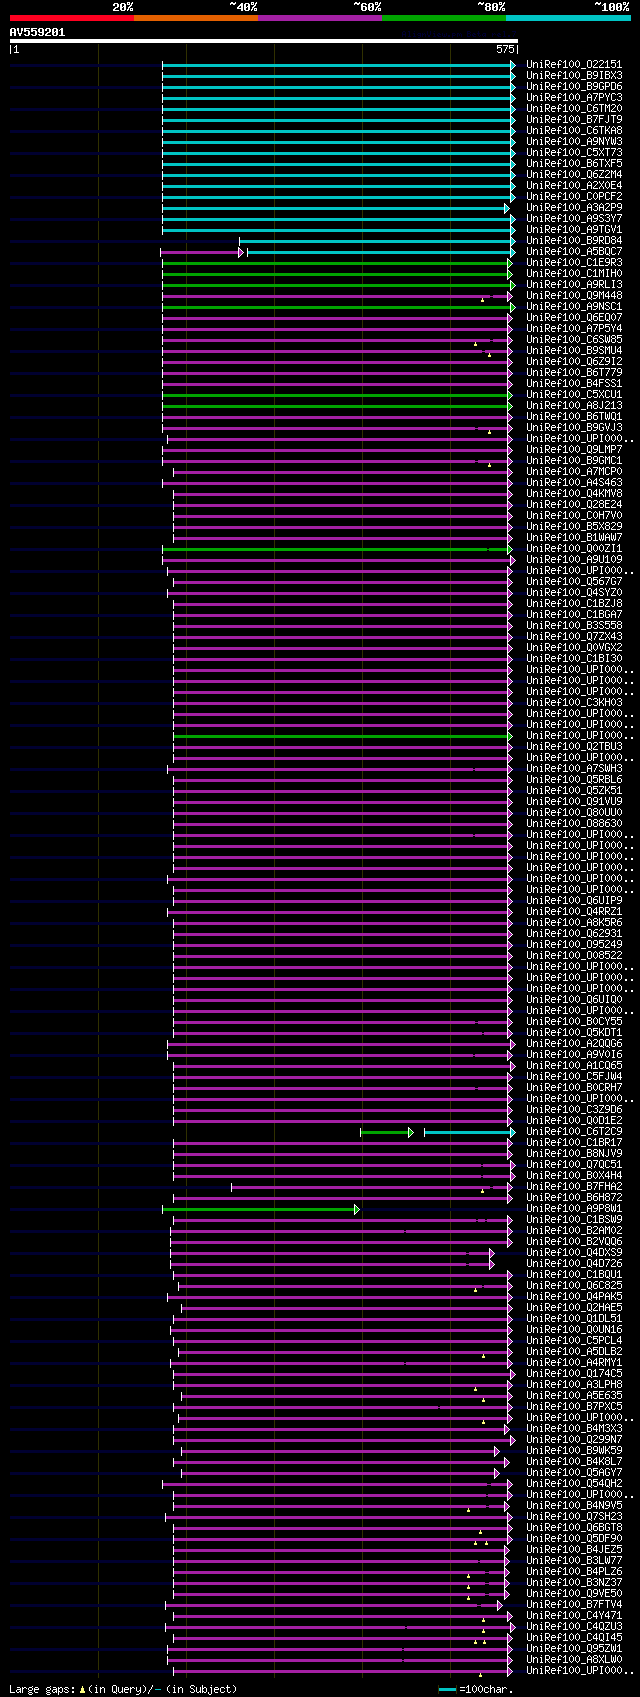Select label UniRef100_Q9M448
This screenshot has width=640, height=1697.
pos(574,295)
